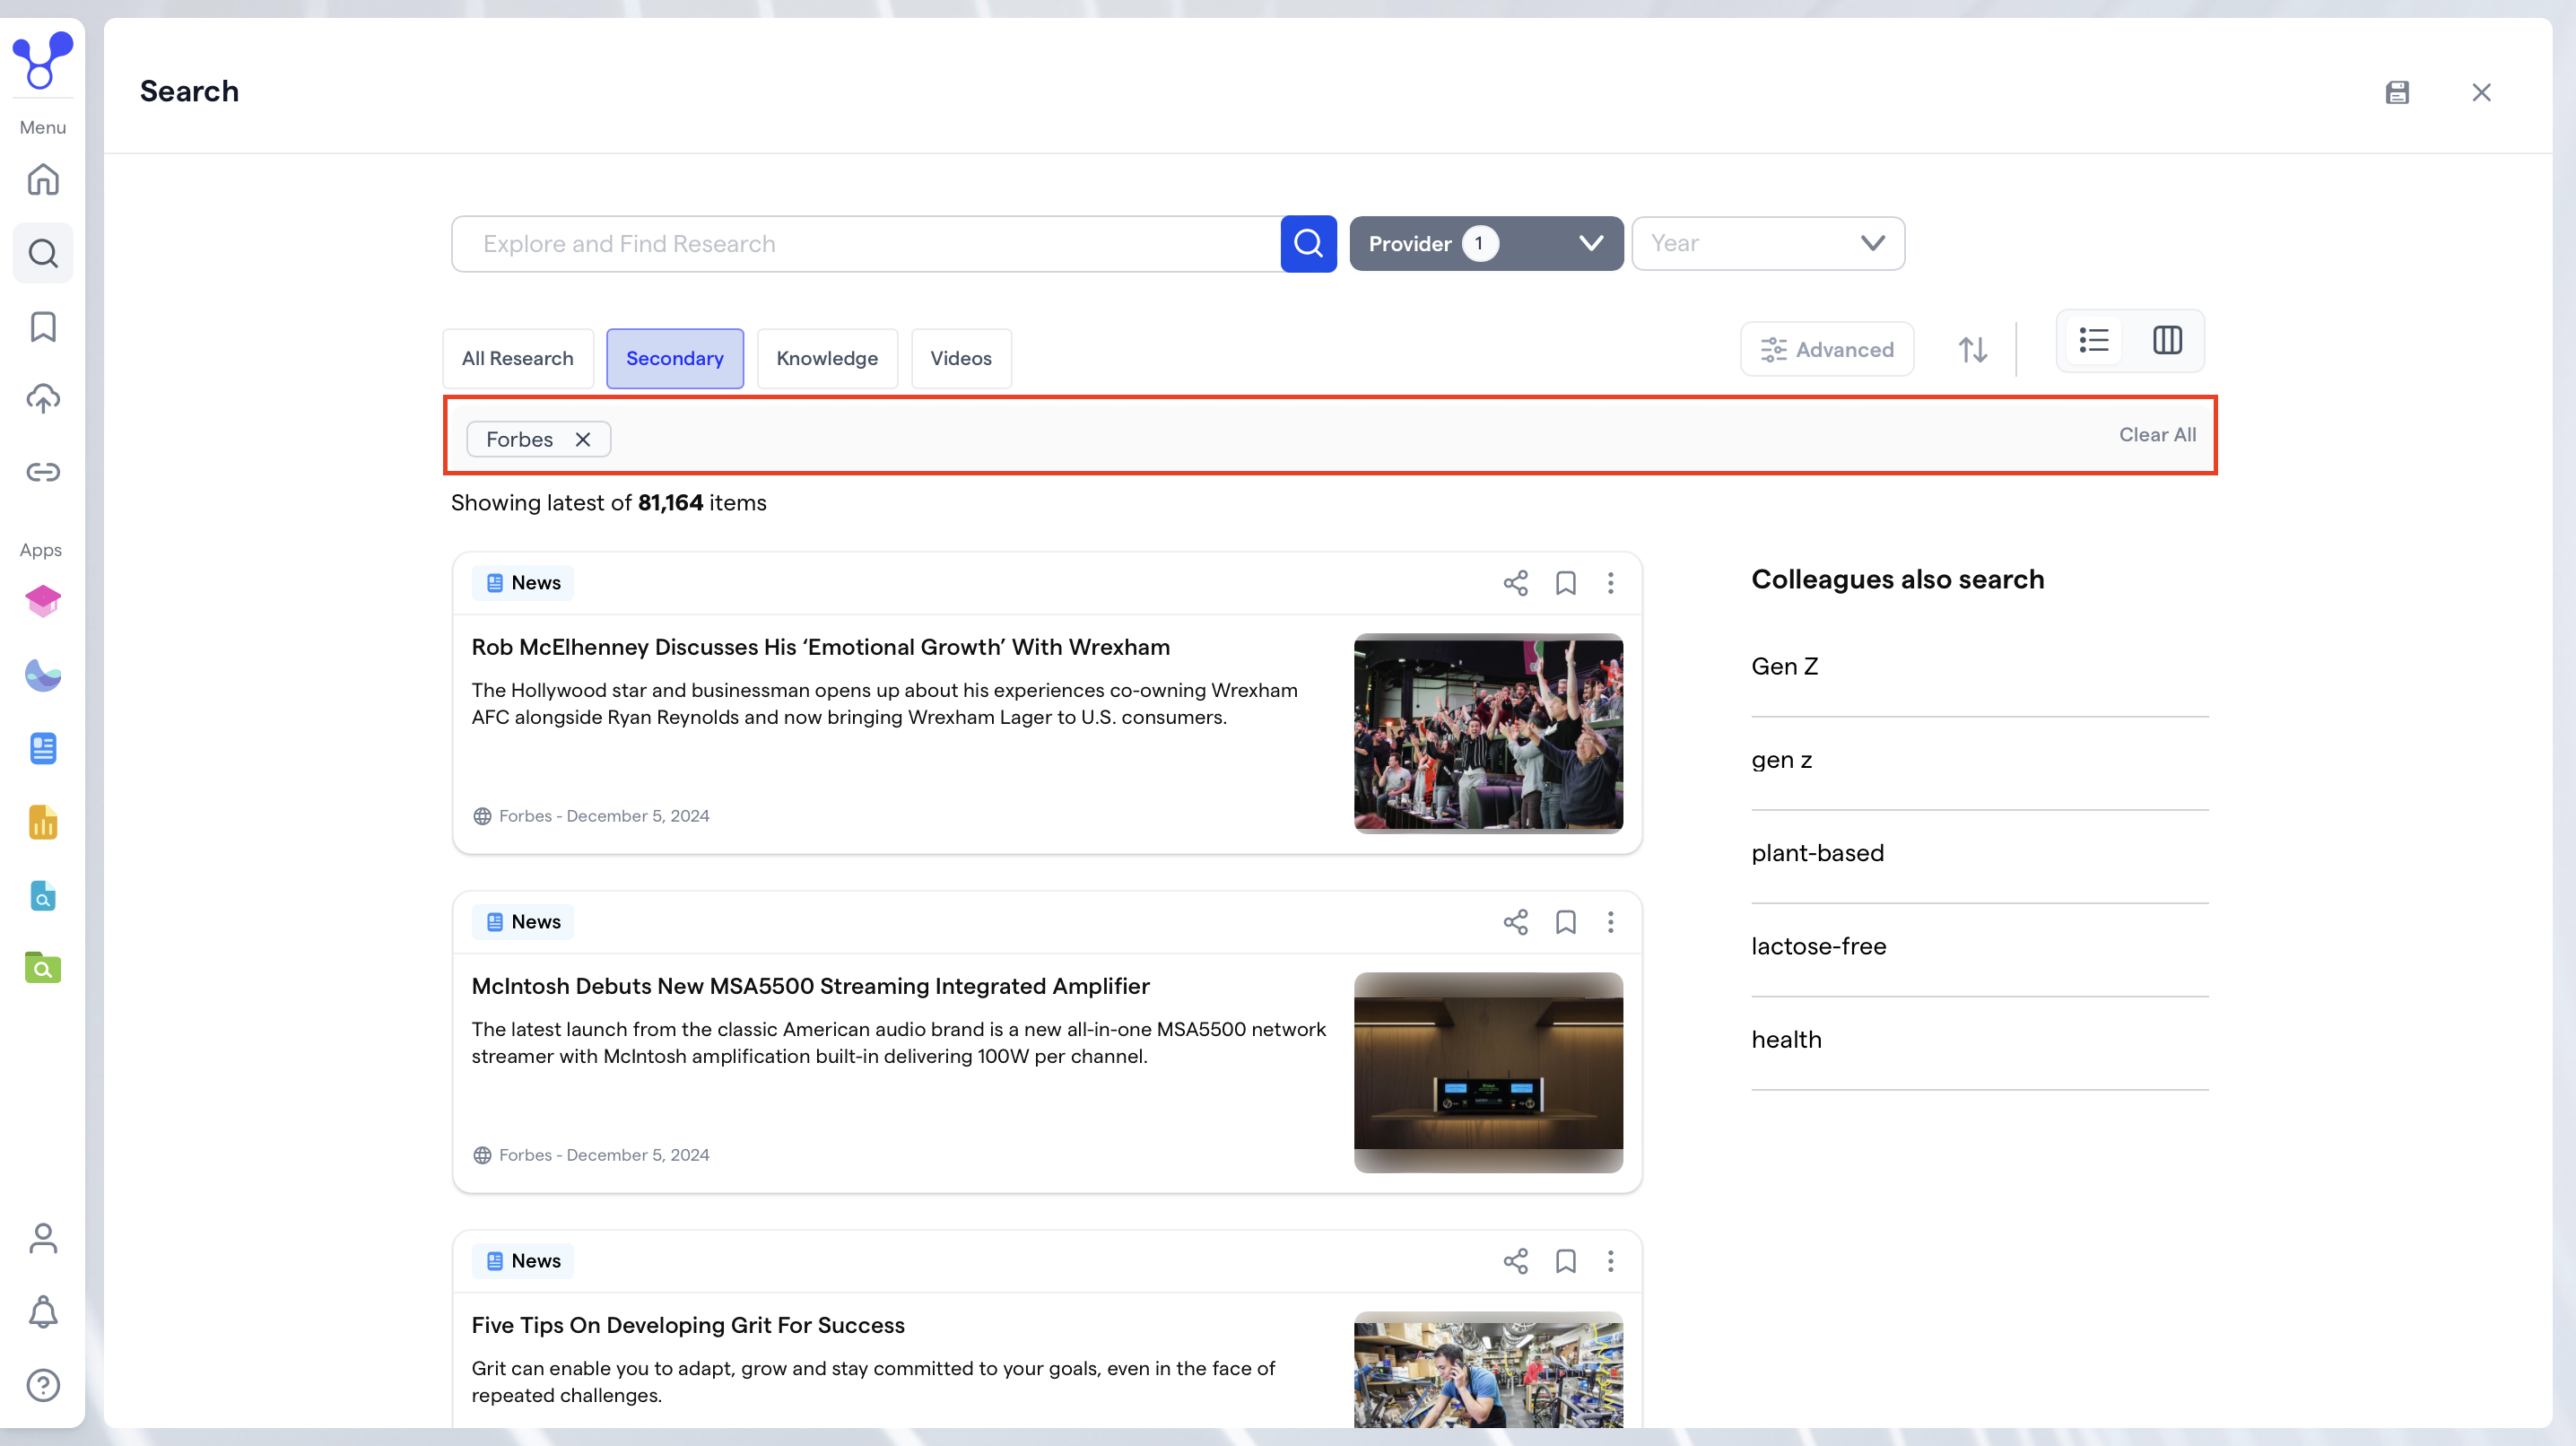Viewport: 2576px width, 1446px height.
Task: Launch the pink graduation cap app
Action: click(x=43, y=601)
